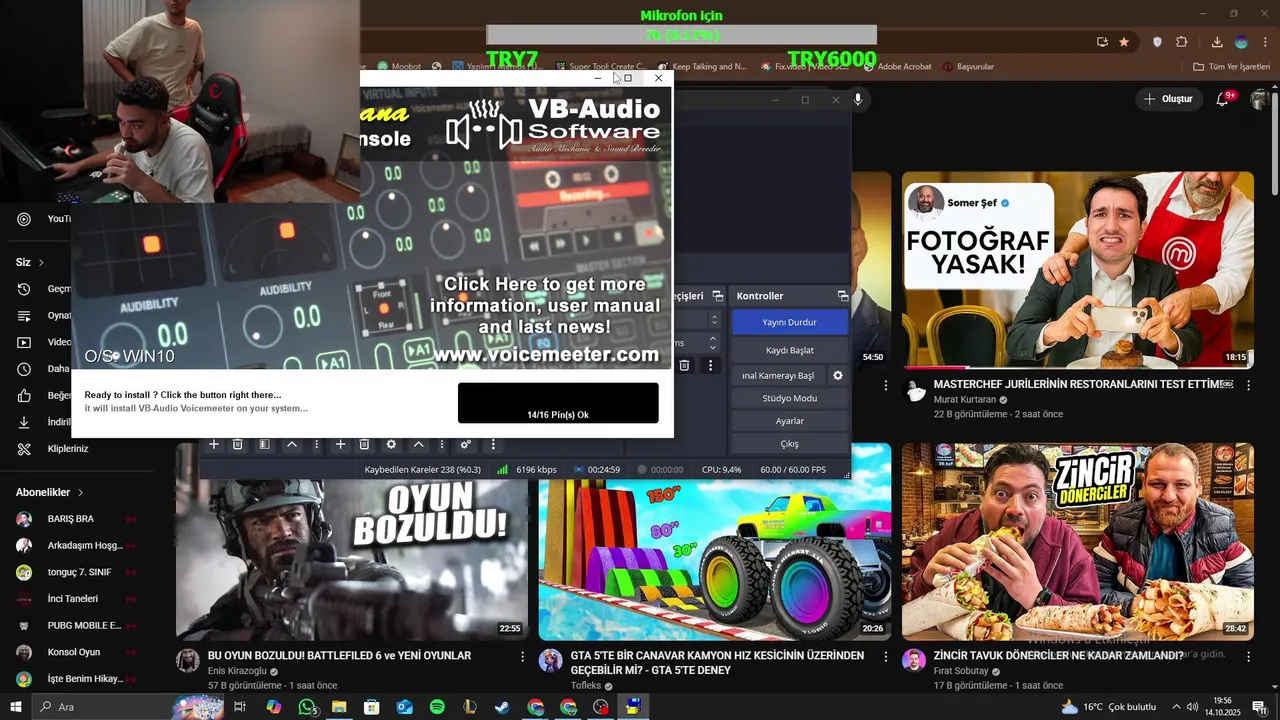Click the YouTube 'Oluştur' create button
This screenshot has height=720, width=1280.
coord(1169,99)
